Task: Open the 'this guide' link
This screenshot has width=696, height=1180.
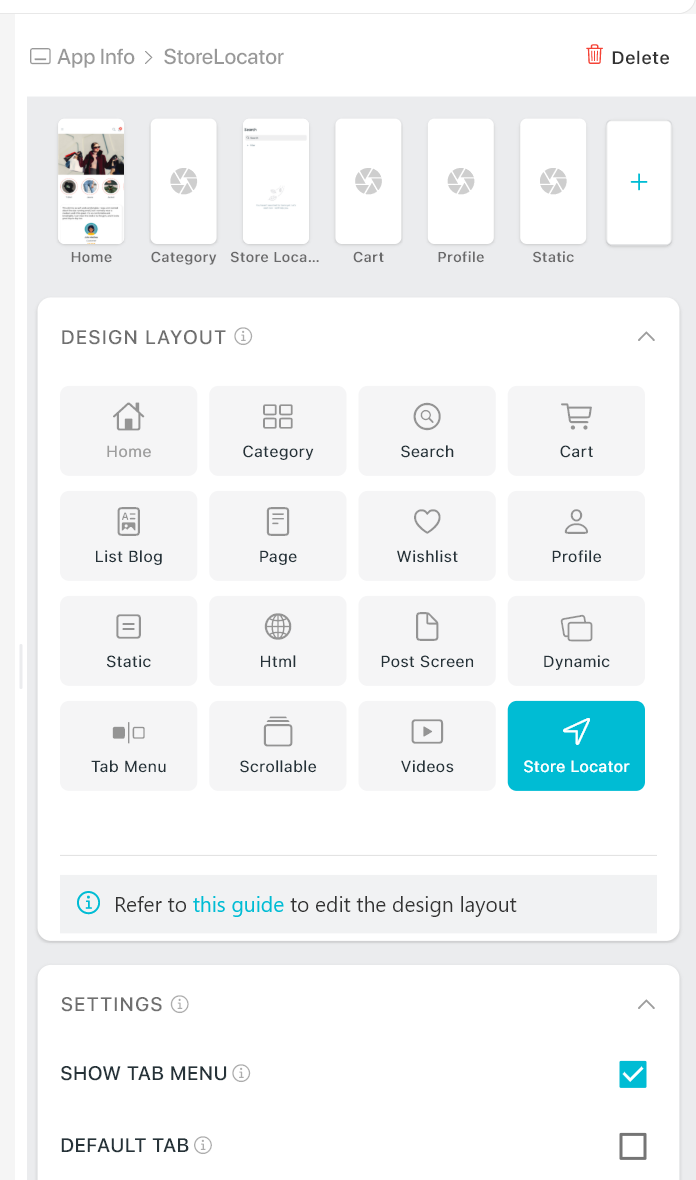Action: (238, 905)
